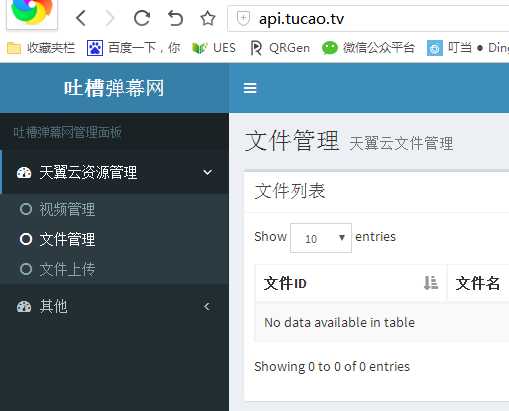This screenshot has width=509, height=411.
Task: Expand the 其他 menu section
Action: coord(114,306)
